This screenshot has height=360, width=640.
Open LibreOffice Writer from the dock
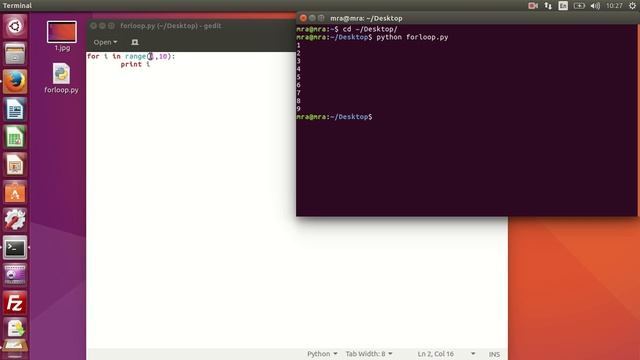[15, 109]
